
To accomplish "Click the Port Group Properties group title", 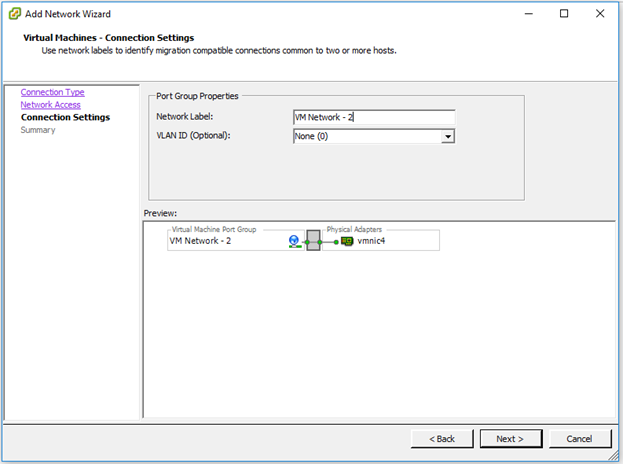I will pos(197,96).
